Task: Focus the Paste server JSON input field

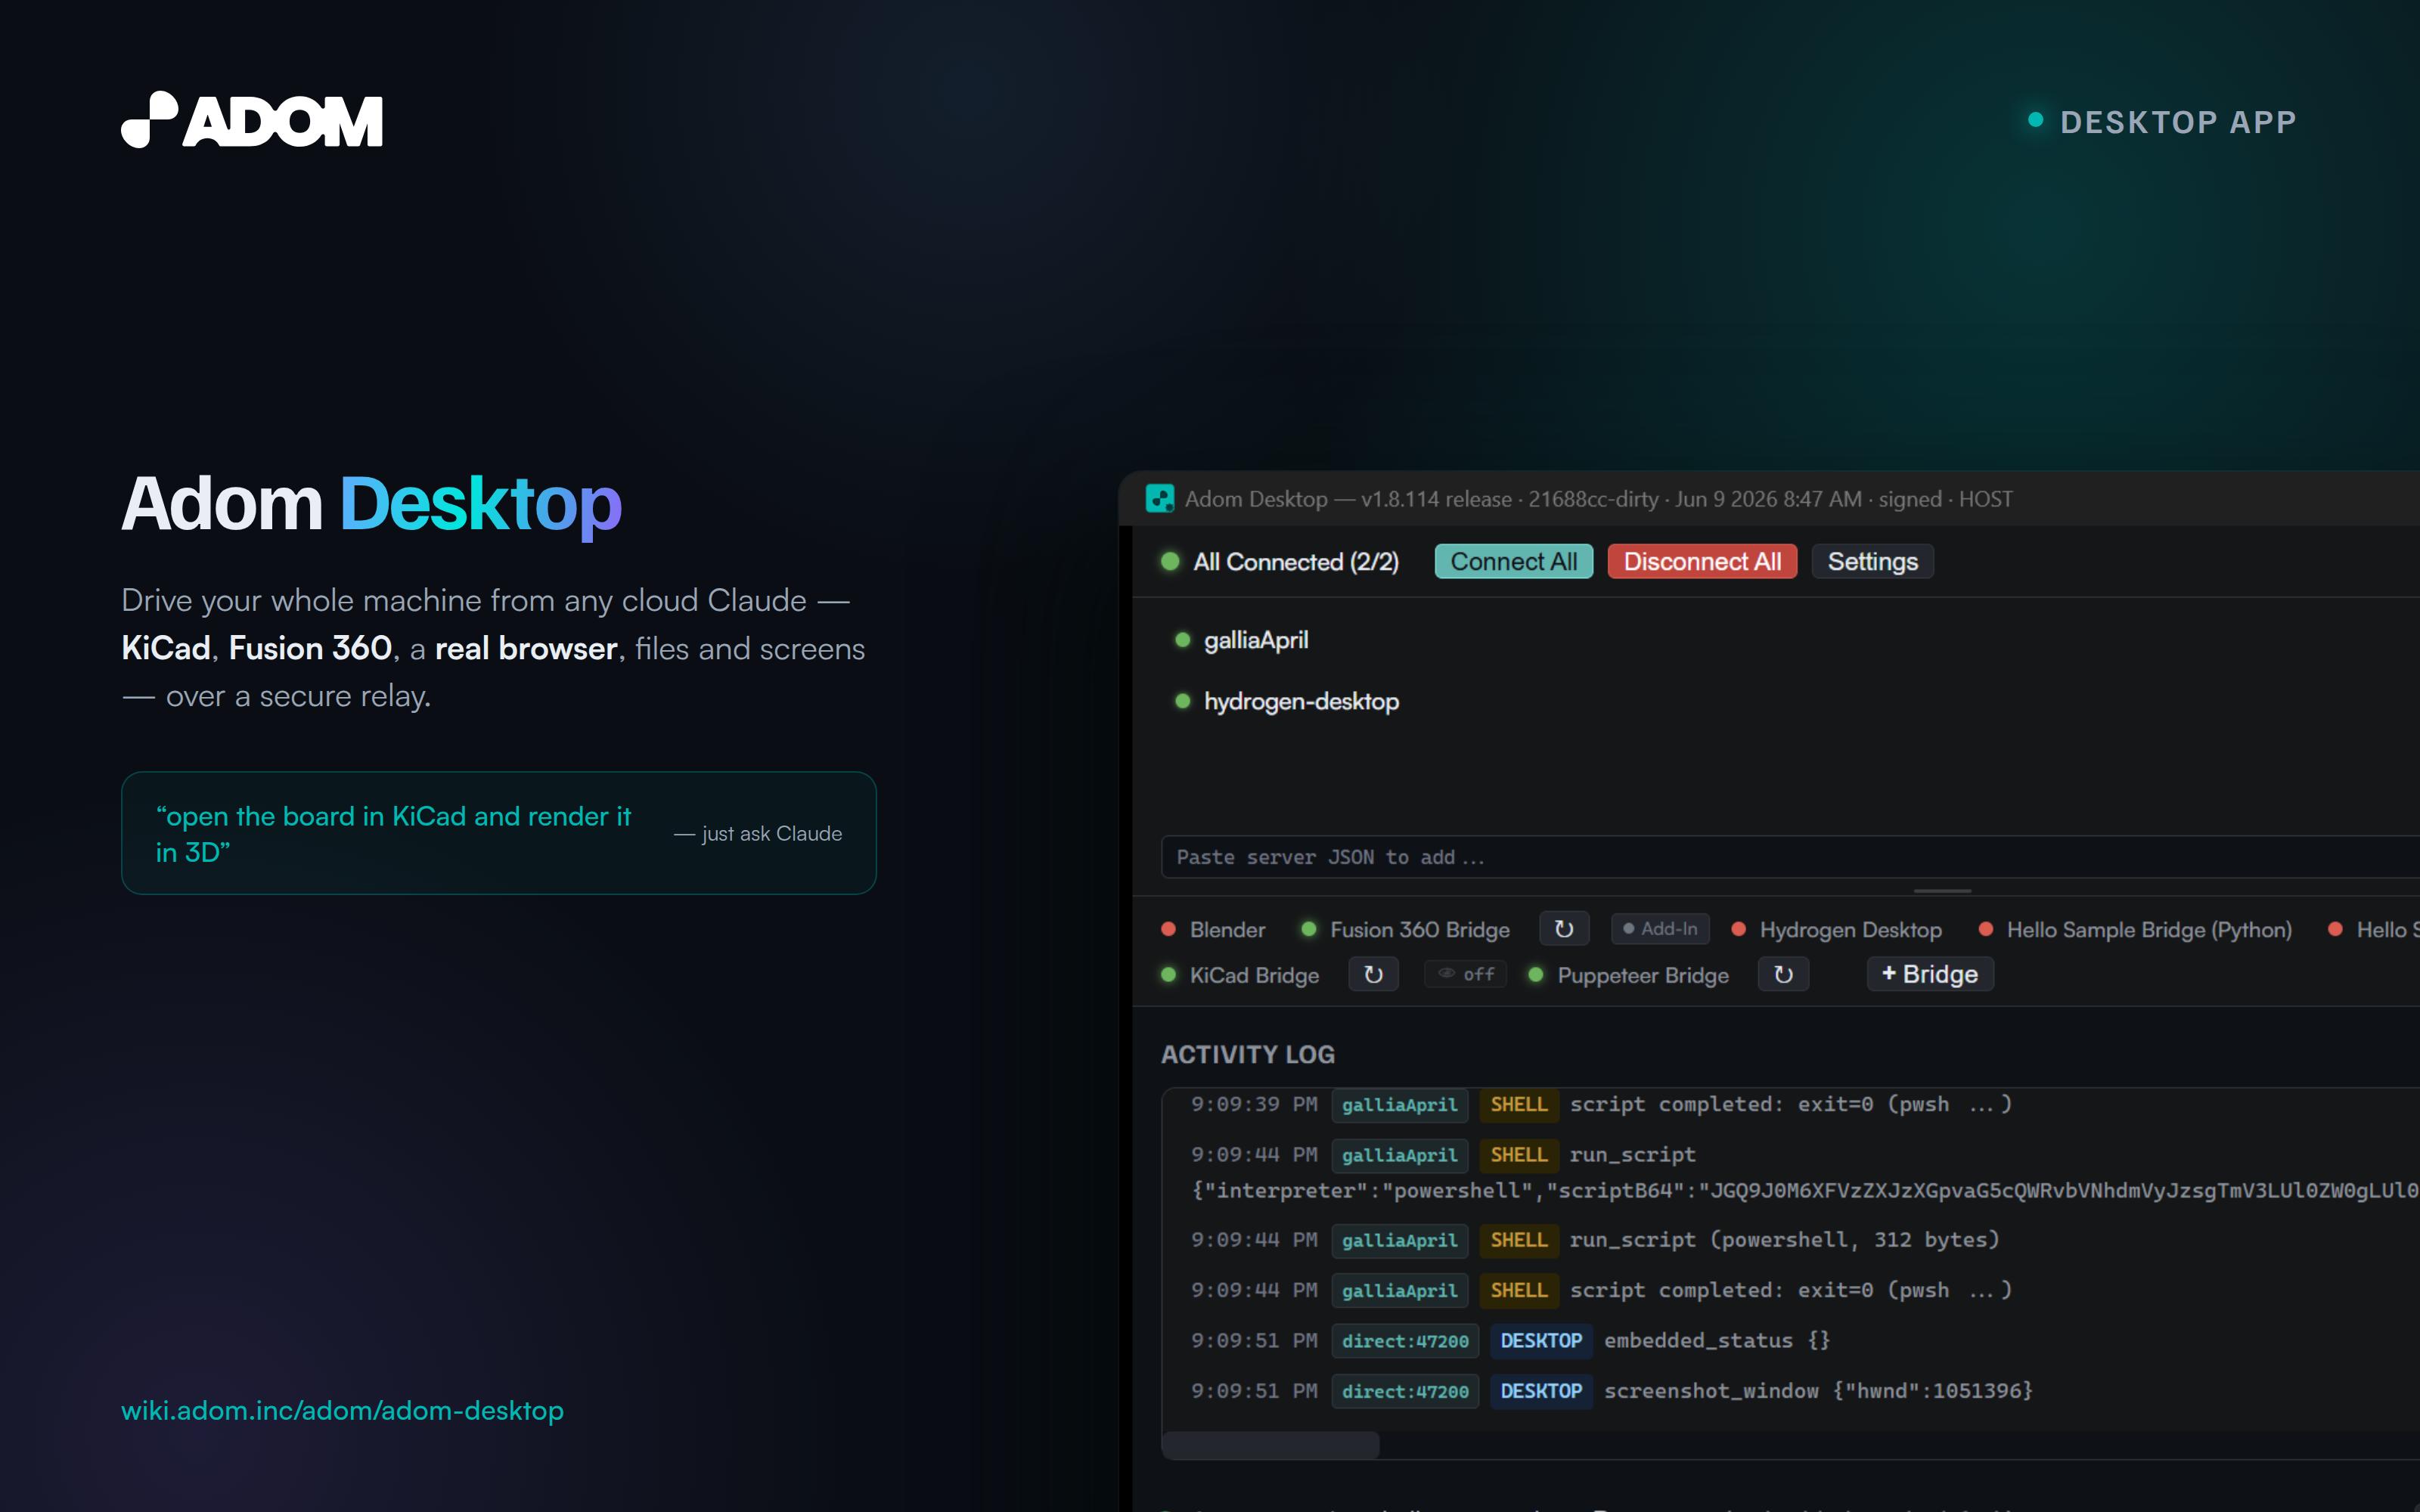Action: coord(1790,857)
